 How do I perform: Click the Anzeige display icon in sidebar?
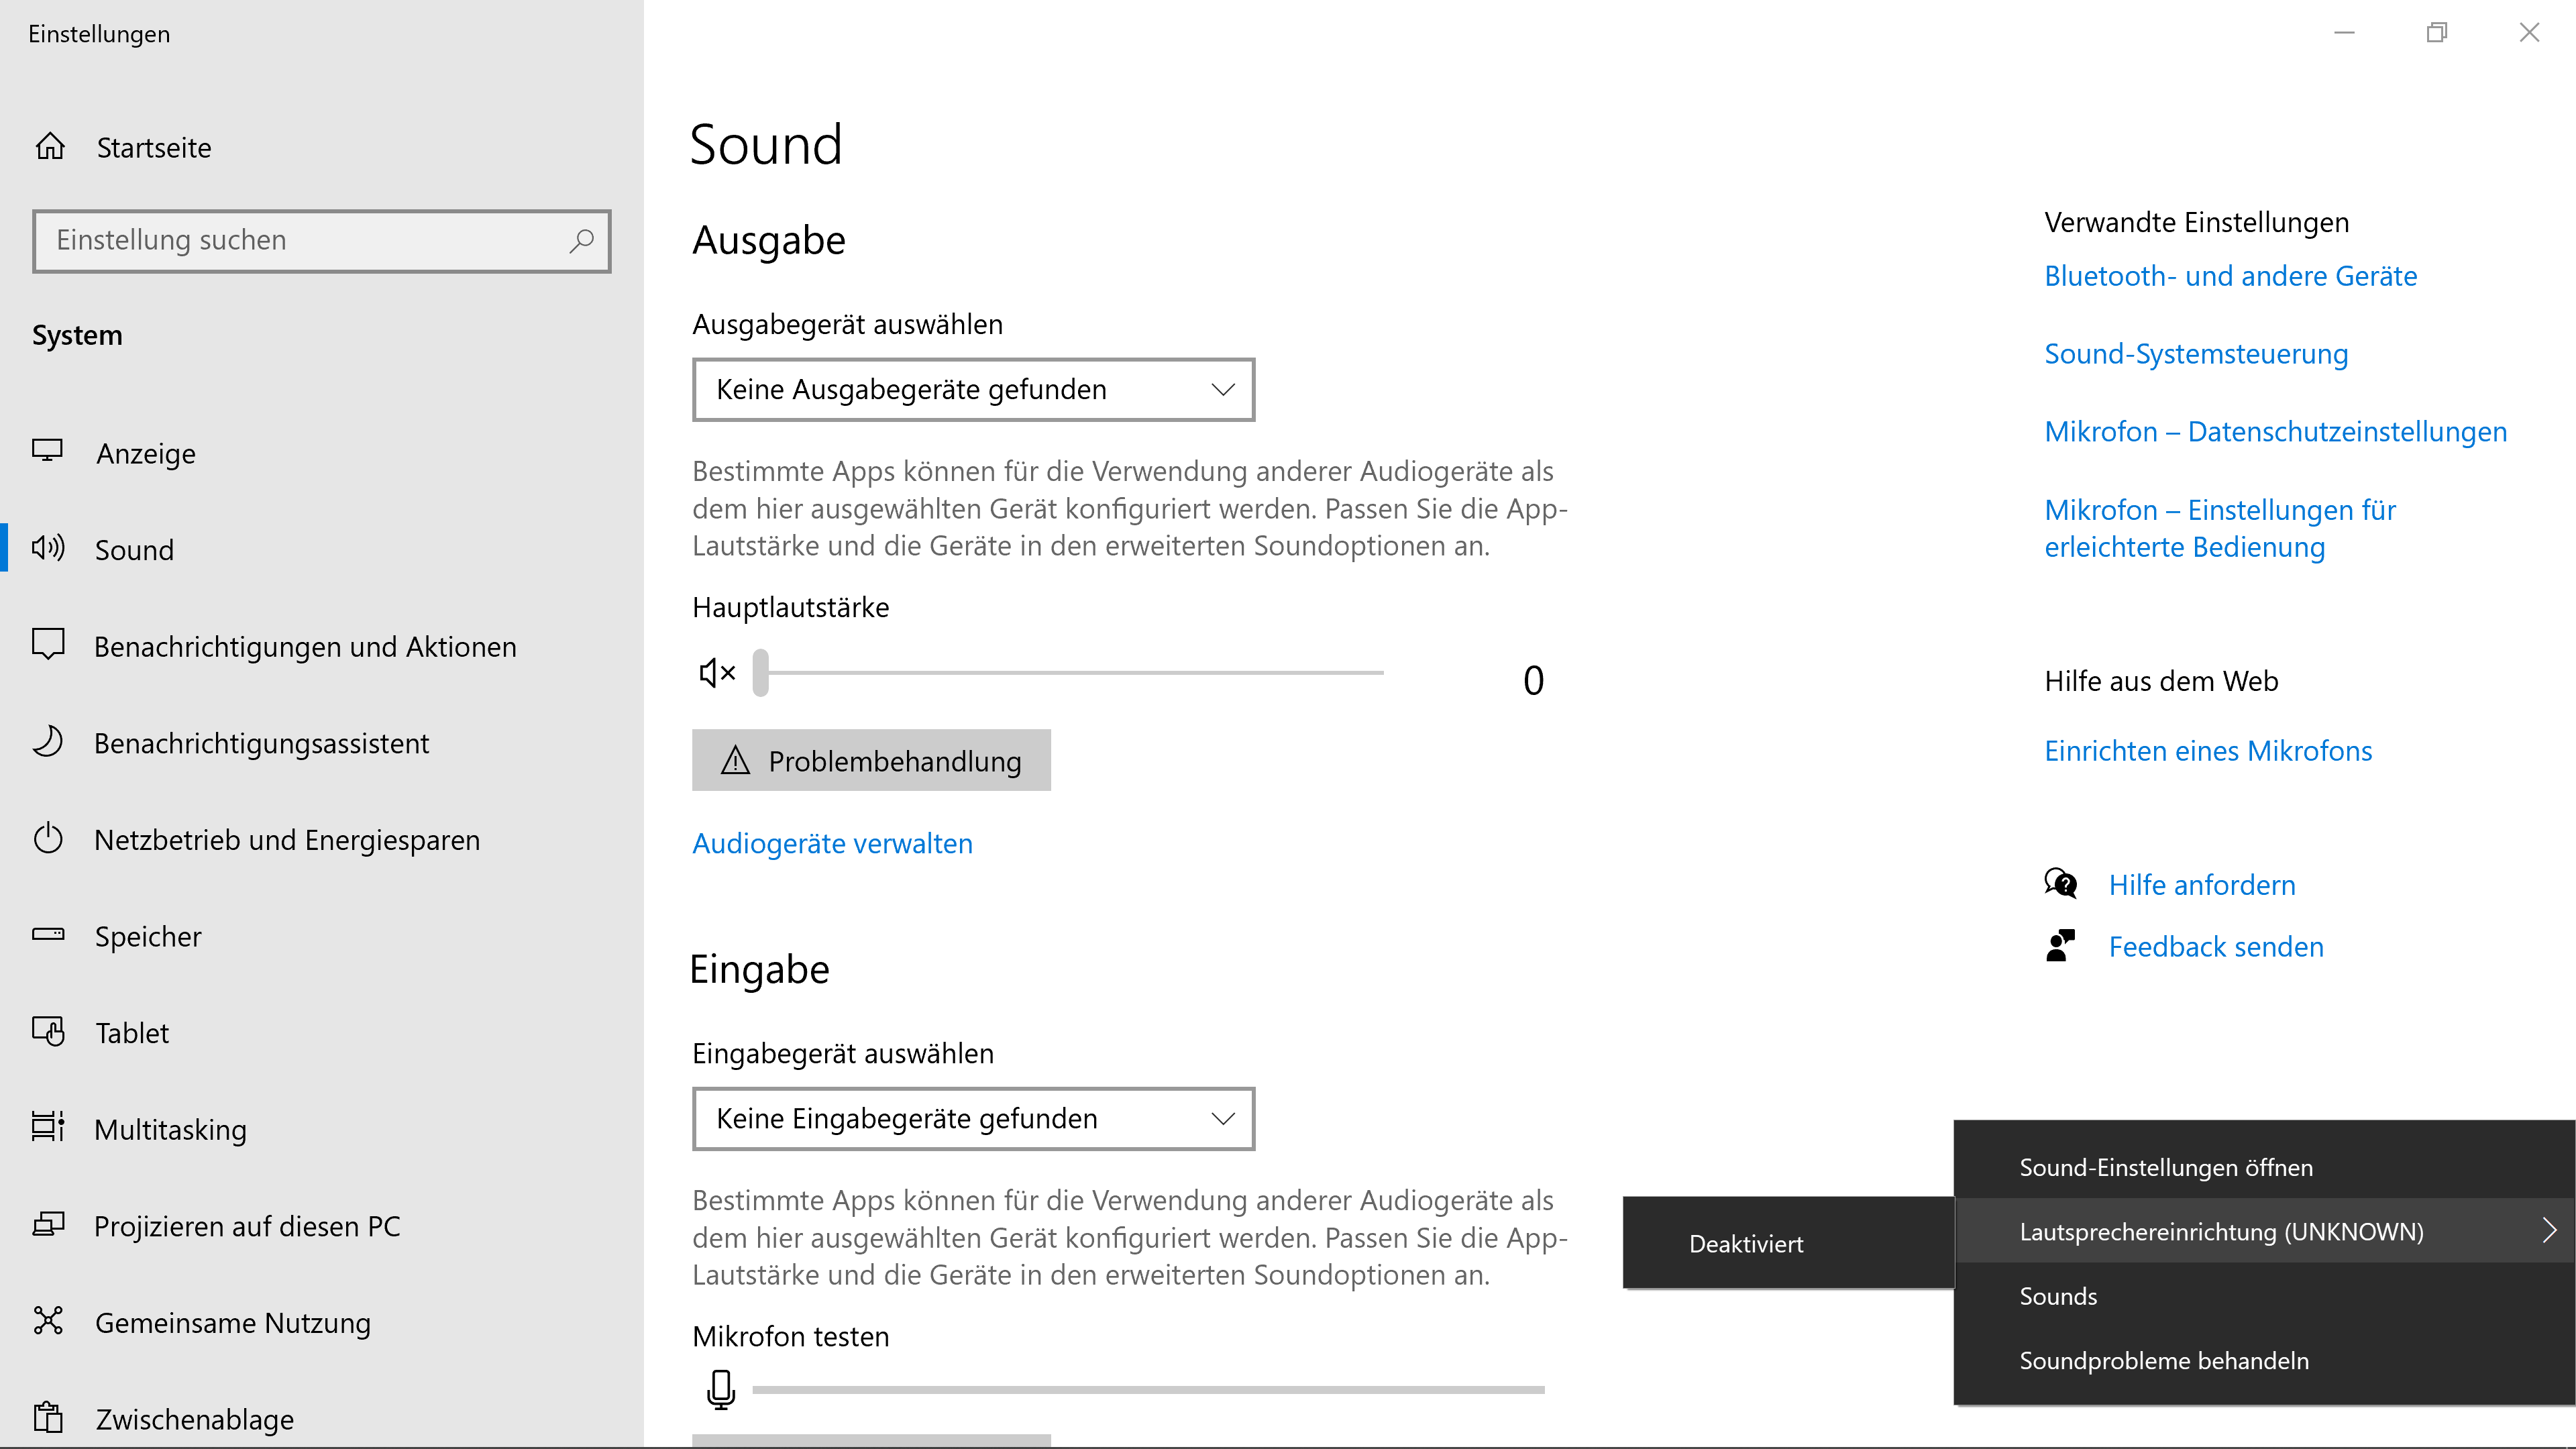point(47,451)
